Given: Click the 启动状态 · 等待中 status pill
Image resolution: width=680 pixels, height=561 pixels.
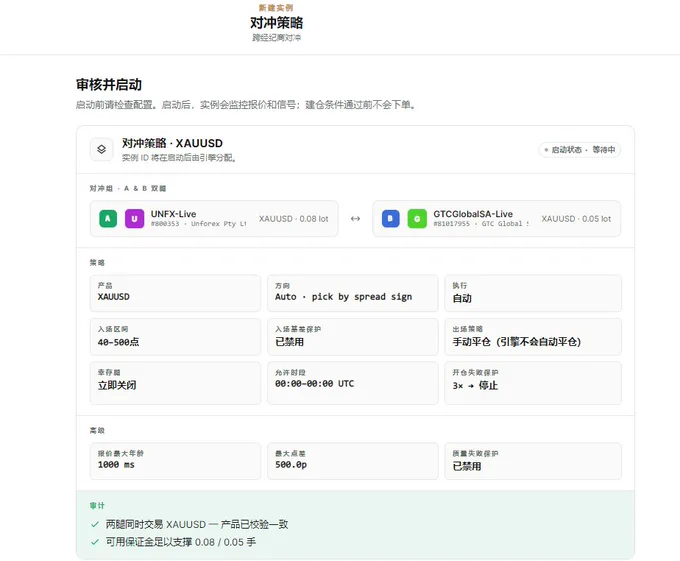Looking at the screenshot, I should 580,150.
